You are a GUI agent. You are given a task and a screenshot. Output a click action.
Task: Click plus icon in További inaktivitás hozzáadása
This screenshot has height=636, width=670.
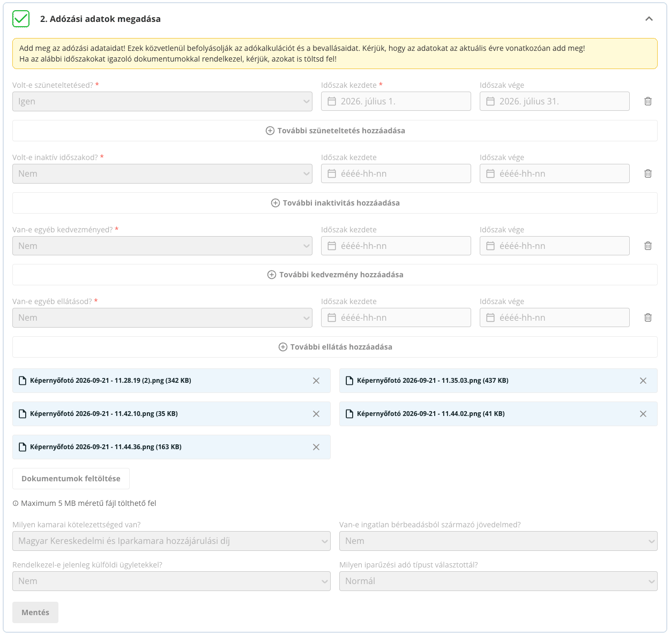[x=276, y=203]
